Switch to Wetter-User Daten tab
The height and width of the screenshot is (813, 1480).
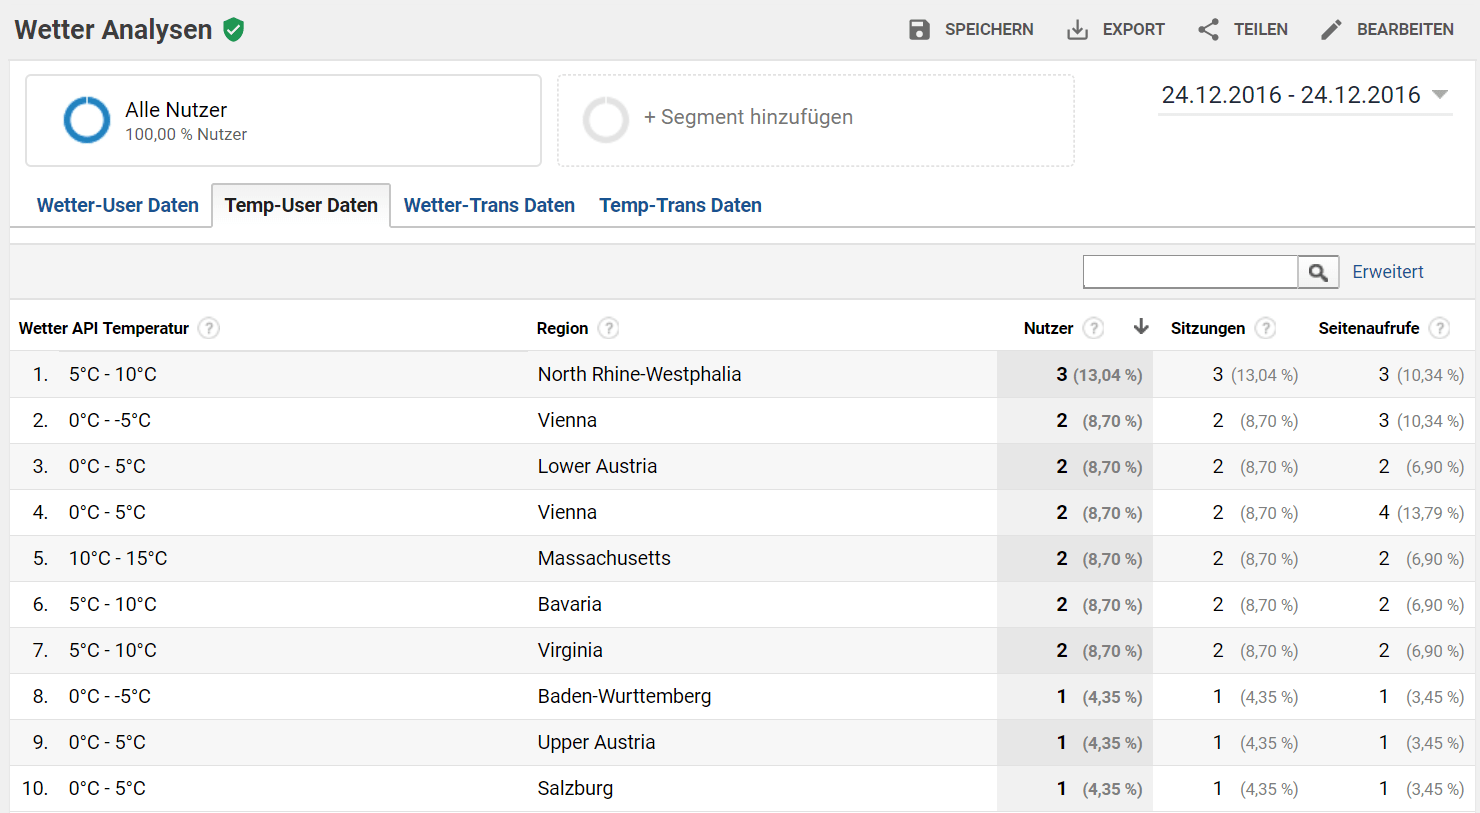pos(117,205)
